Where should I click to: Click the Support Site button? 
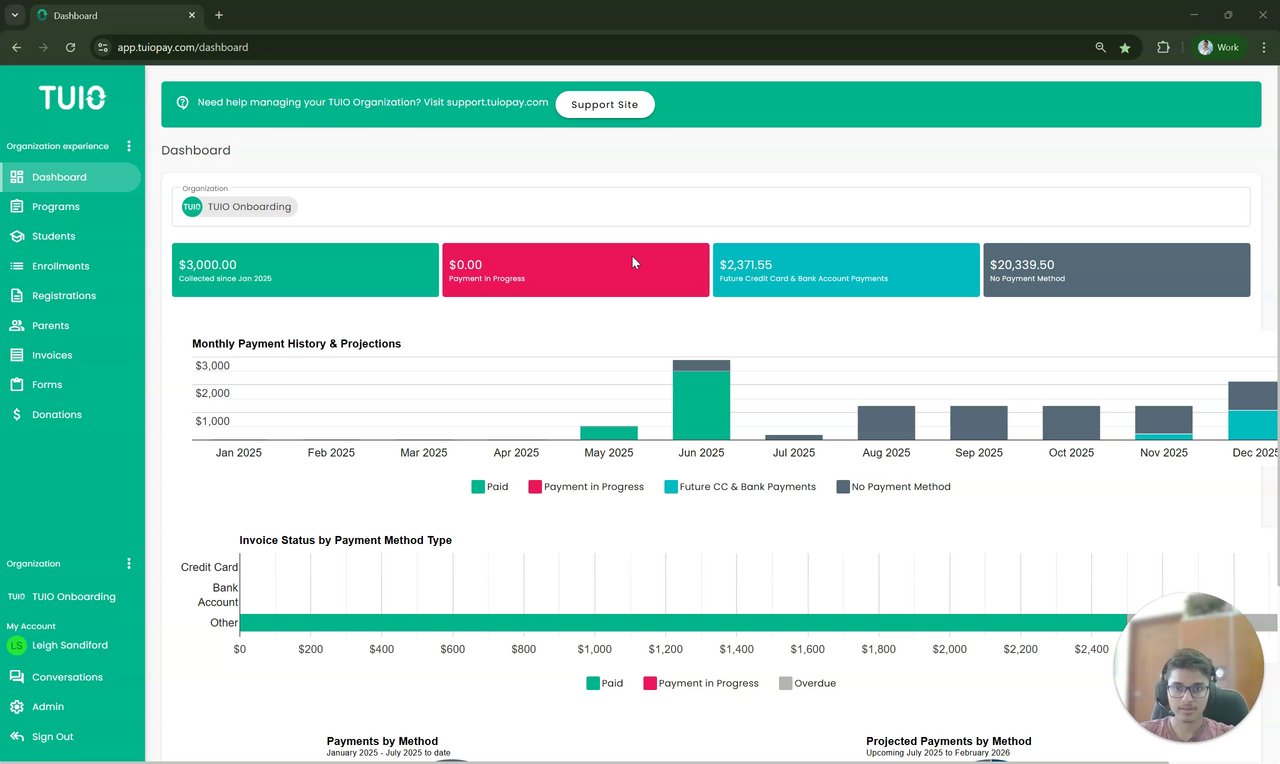(x=605, y=104)
